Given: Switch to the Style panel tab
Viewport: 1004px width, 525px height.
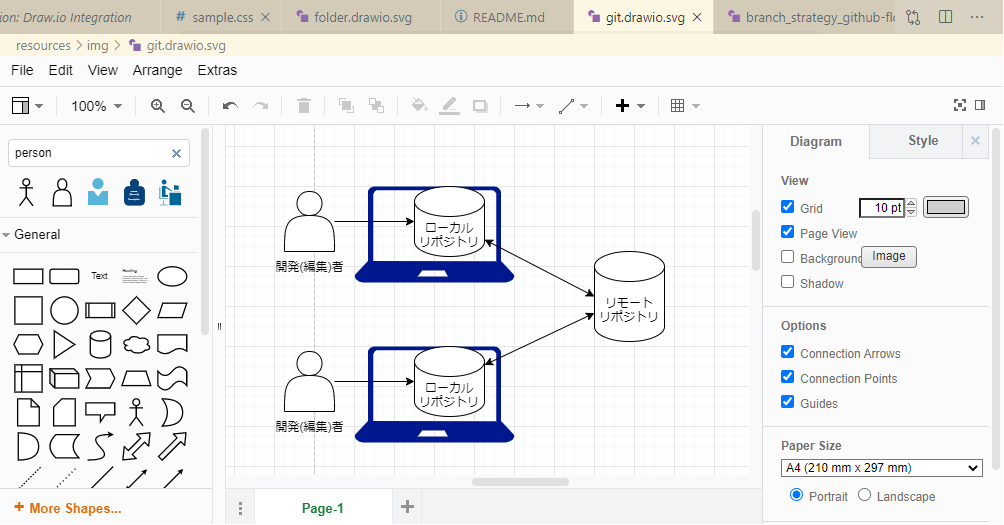Looking at the screenshot, I should click(923, 141).
